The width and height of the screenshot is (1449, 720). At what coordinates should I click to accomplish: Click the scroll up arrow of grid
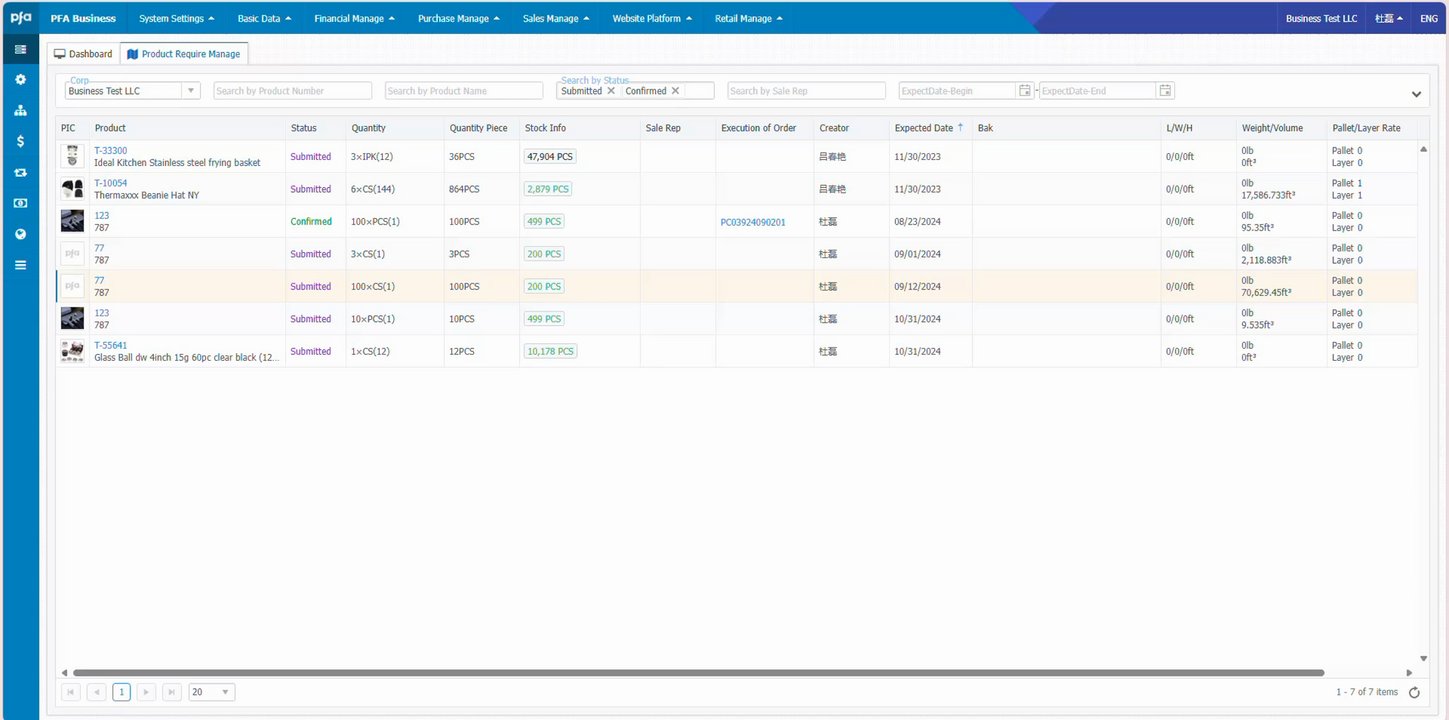[1423, 148]
